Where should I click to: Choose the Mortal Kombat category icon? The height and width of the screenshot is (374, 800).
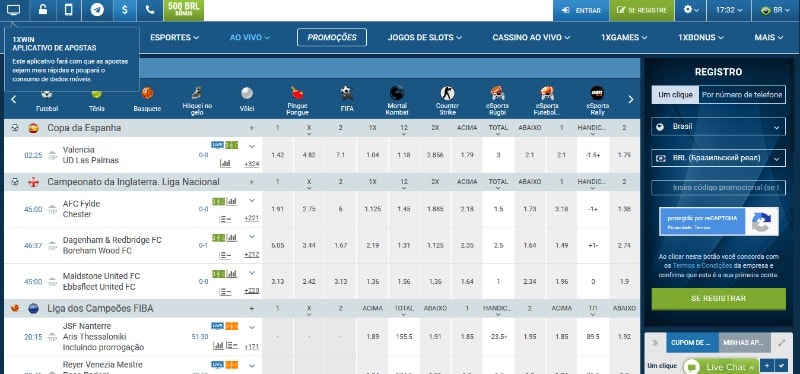tap(396, 100)
